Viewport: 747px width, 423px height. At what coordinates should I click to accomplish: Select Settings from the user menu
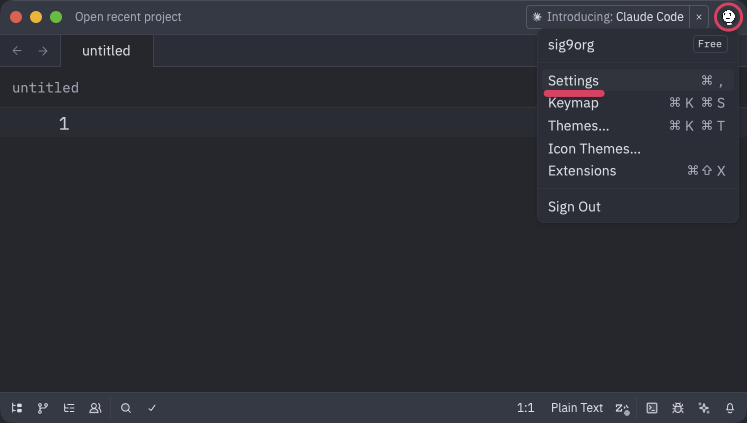(573, 80)
